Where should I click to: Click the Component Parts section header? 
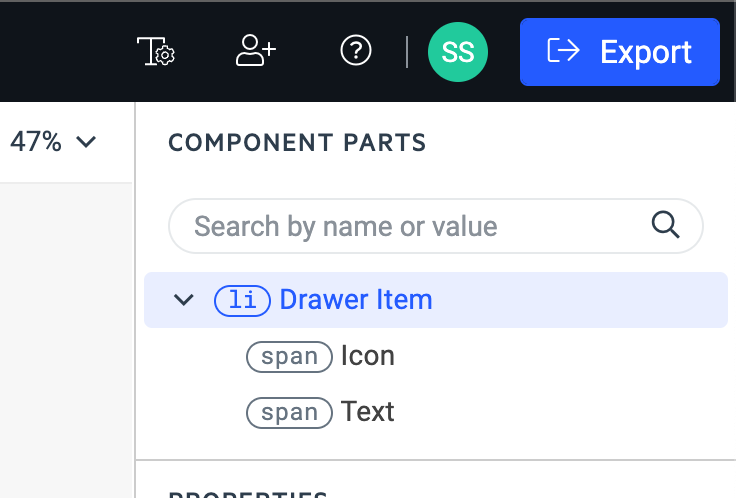click(x=297, y=143)
